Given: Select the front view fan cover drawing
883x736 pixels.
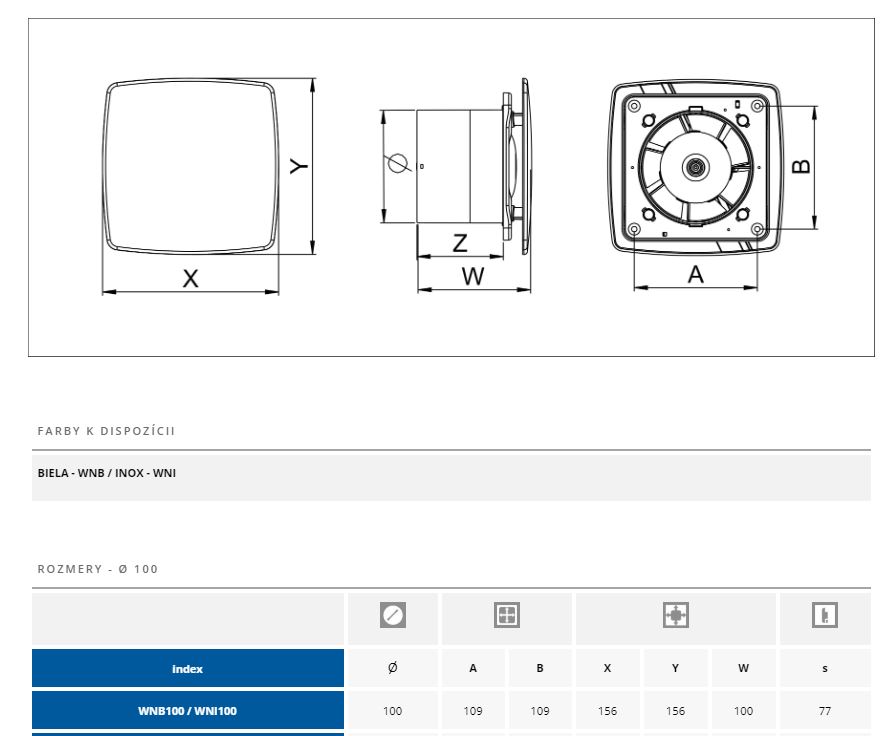Looking at the screenshot, I should tap(190, 167).
